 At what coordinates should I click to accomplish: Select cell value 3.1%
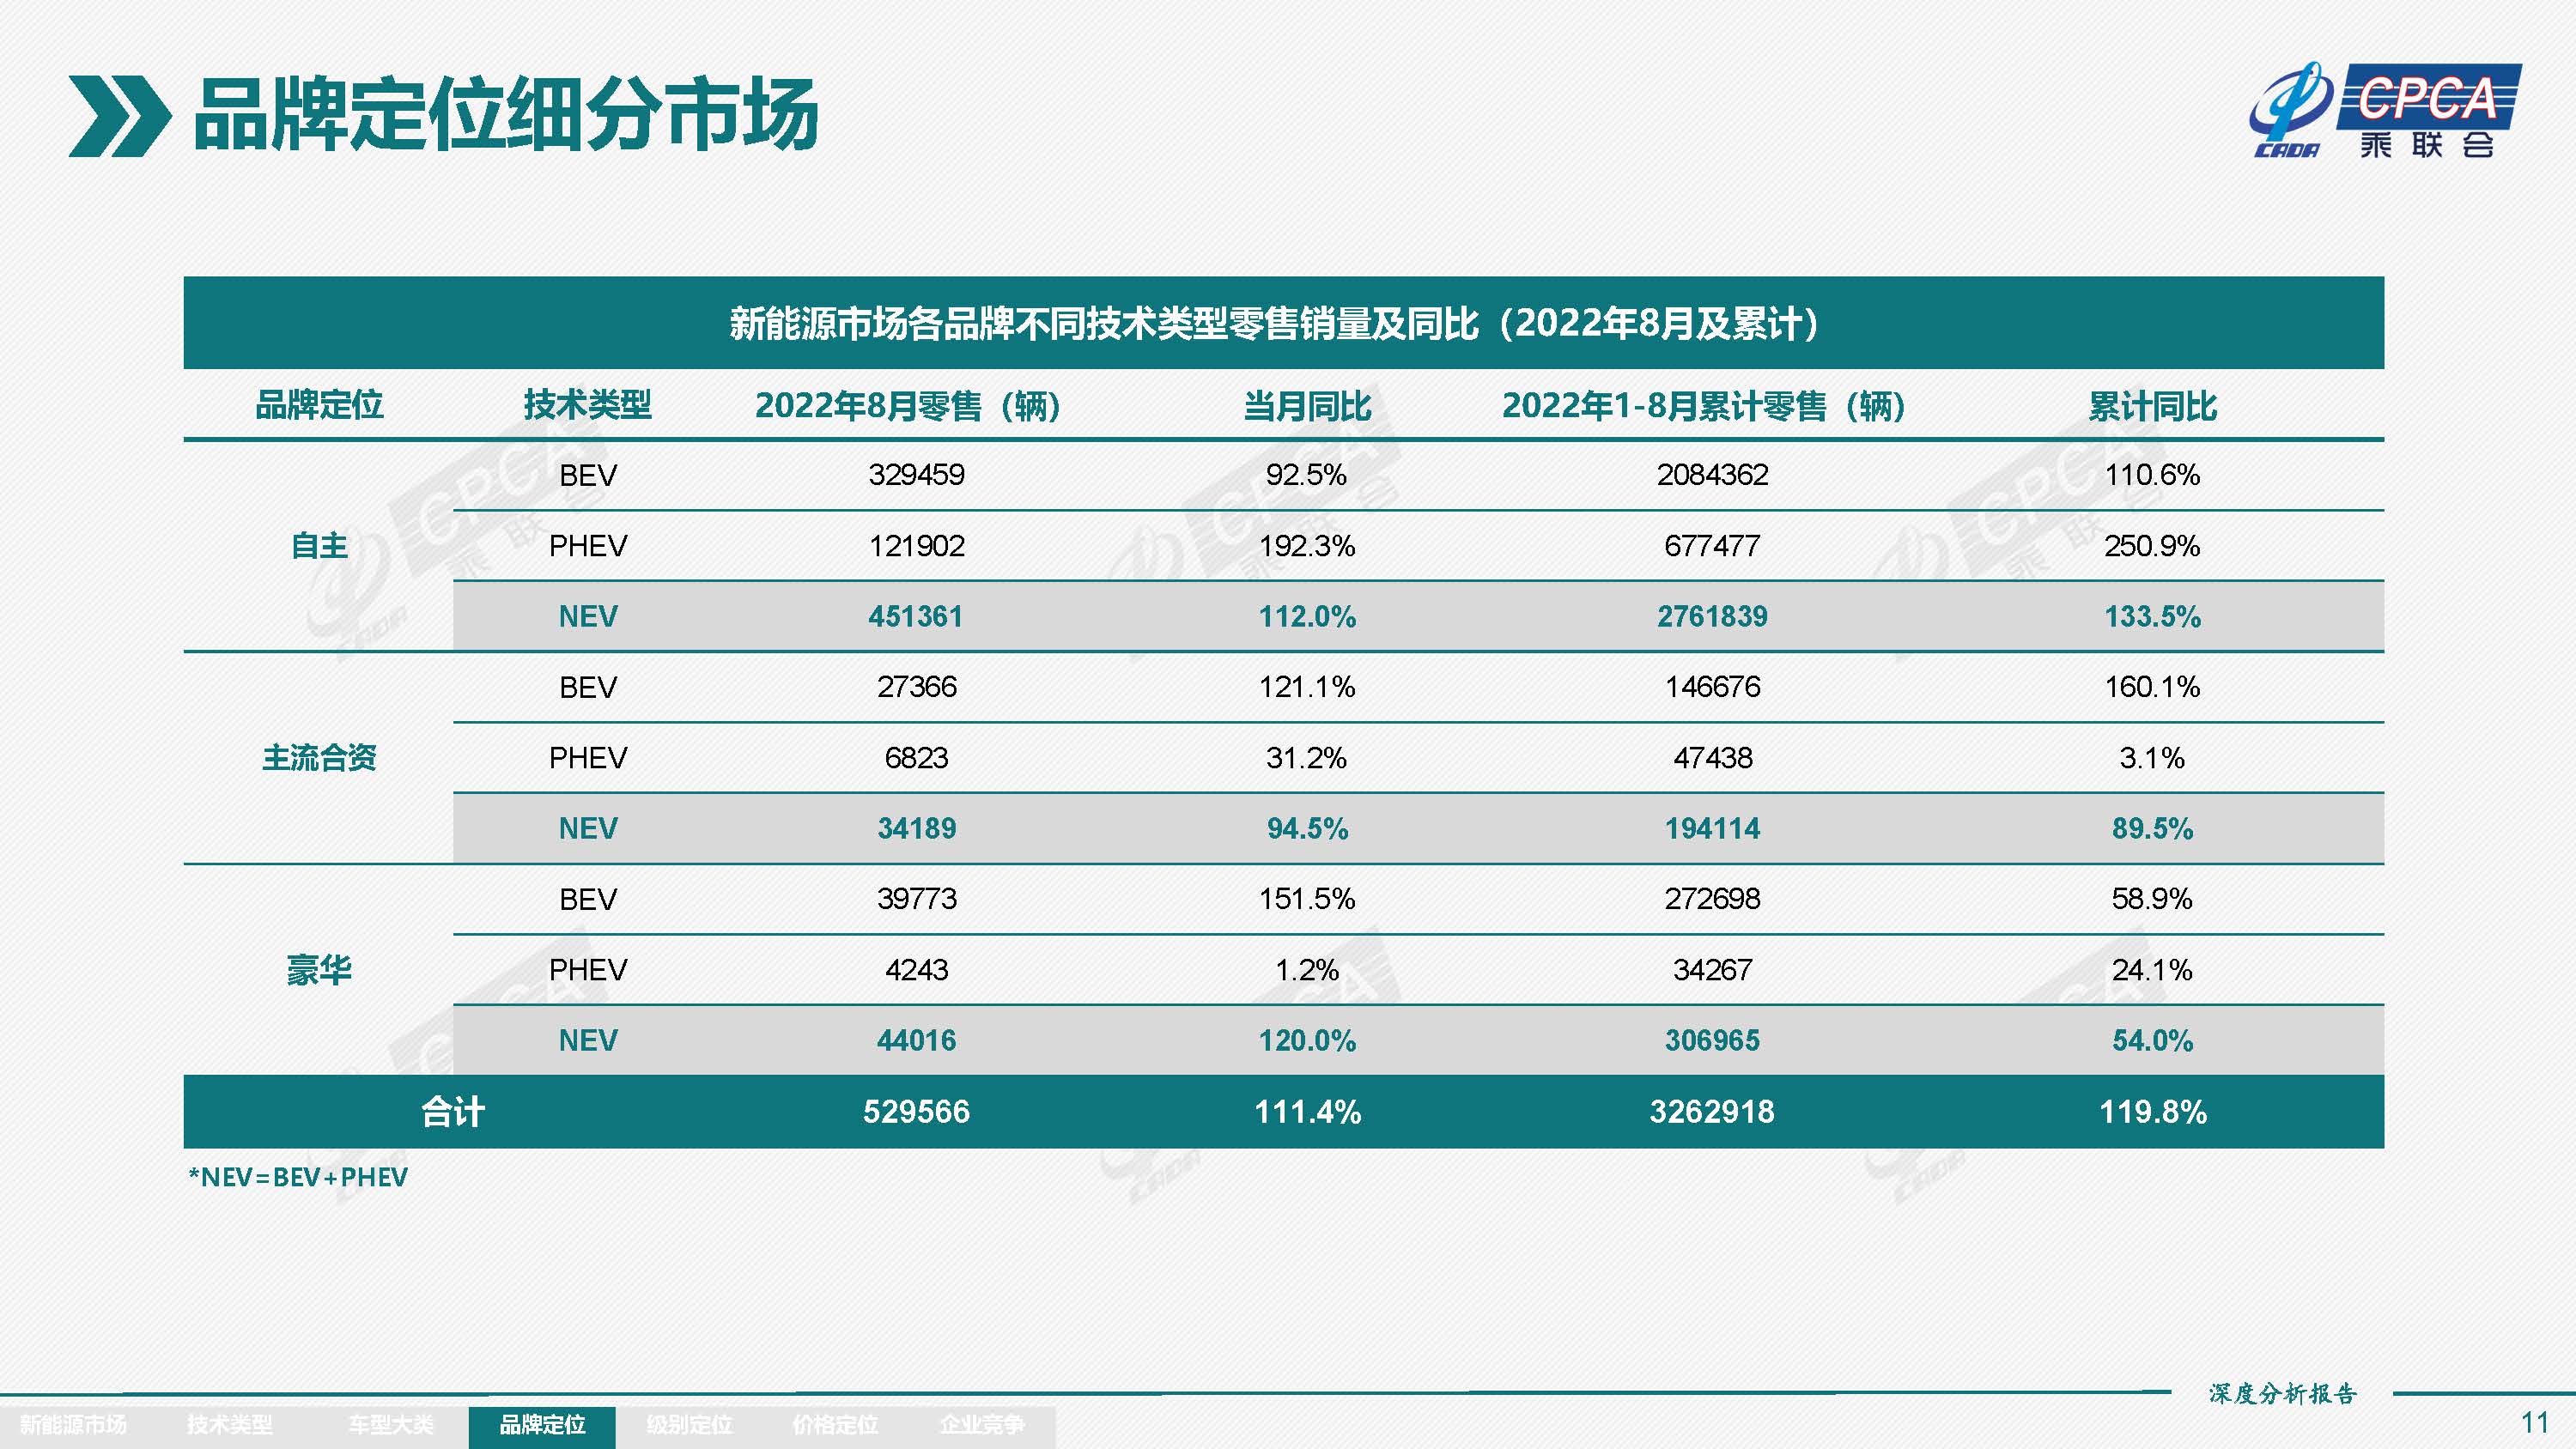(2152, 758)
